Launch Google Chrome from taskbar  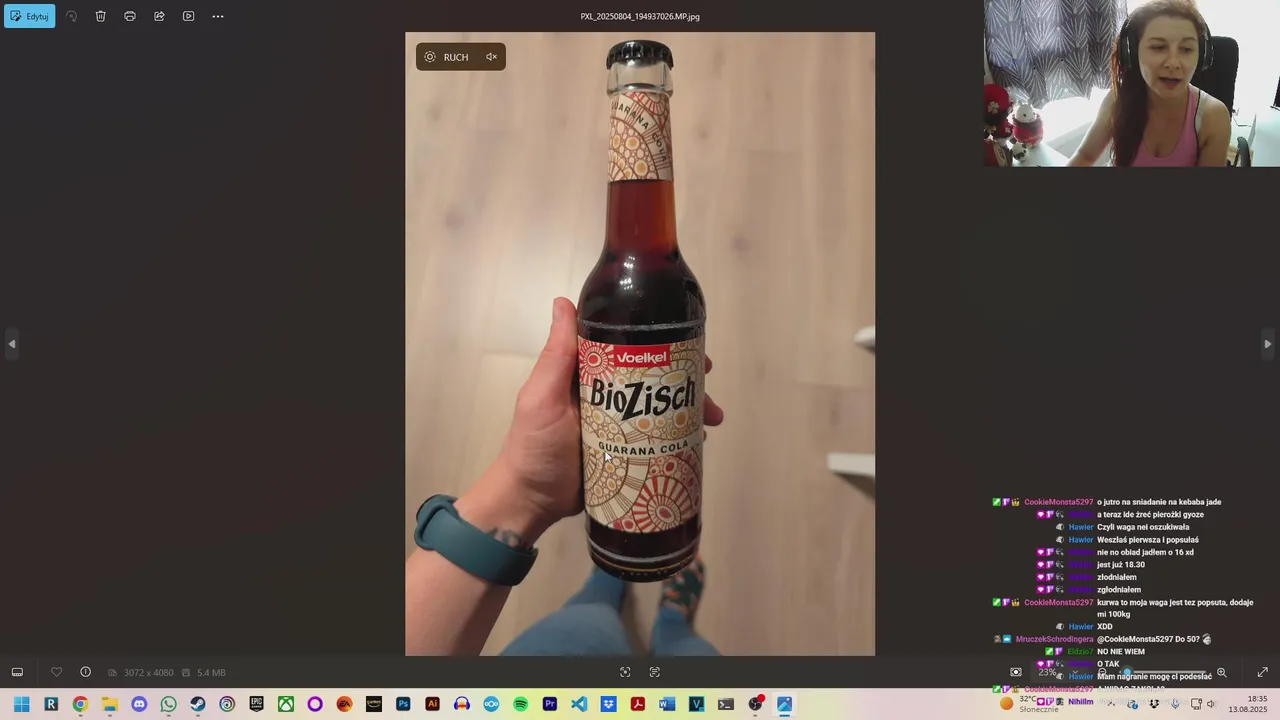tap(80, 704)
